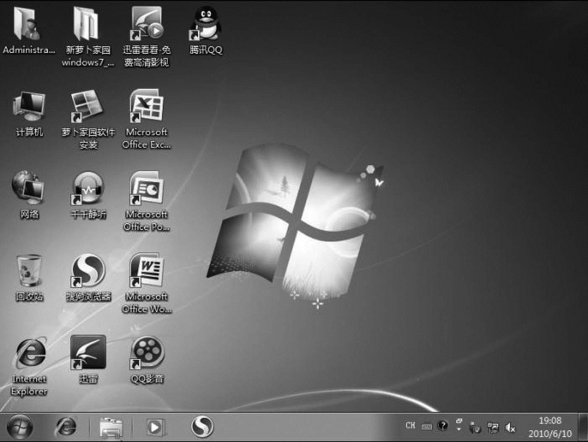The width and height of the screenshot is (588, 442).
Task: Open the file explorer taskbar icon
Action: [x=111, y=427]
